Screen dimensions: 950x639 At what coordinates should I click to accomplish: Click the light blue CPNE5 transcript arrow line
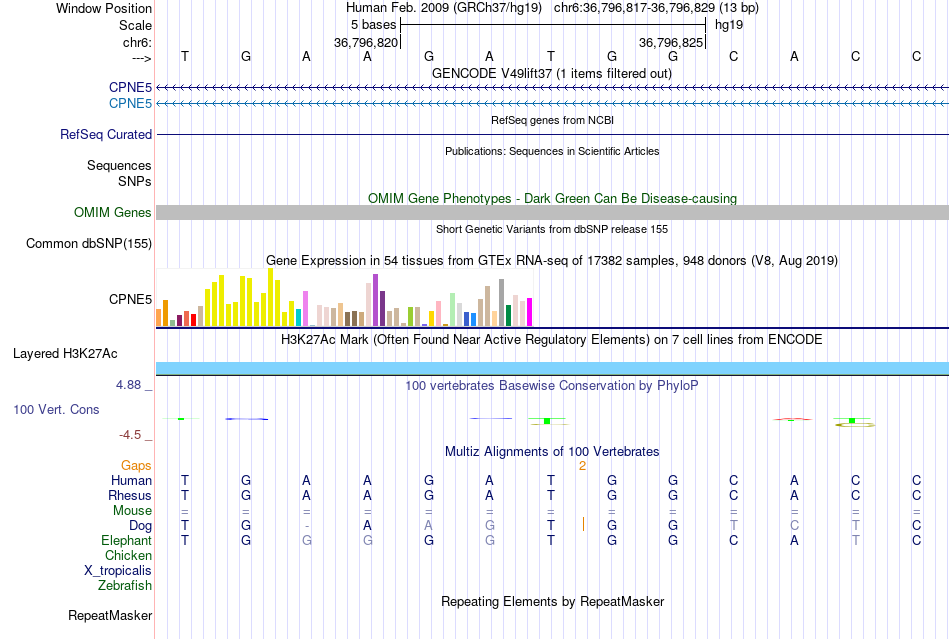point(552,104)
